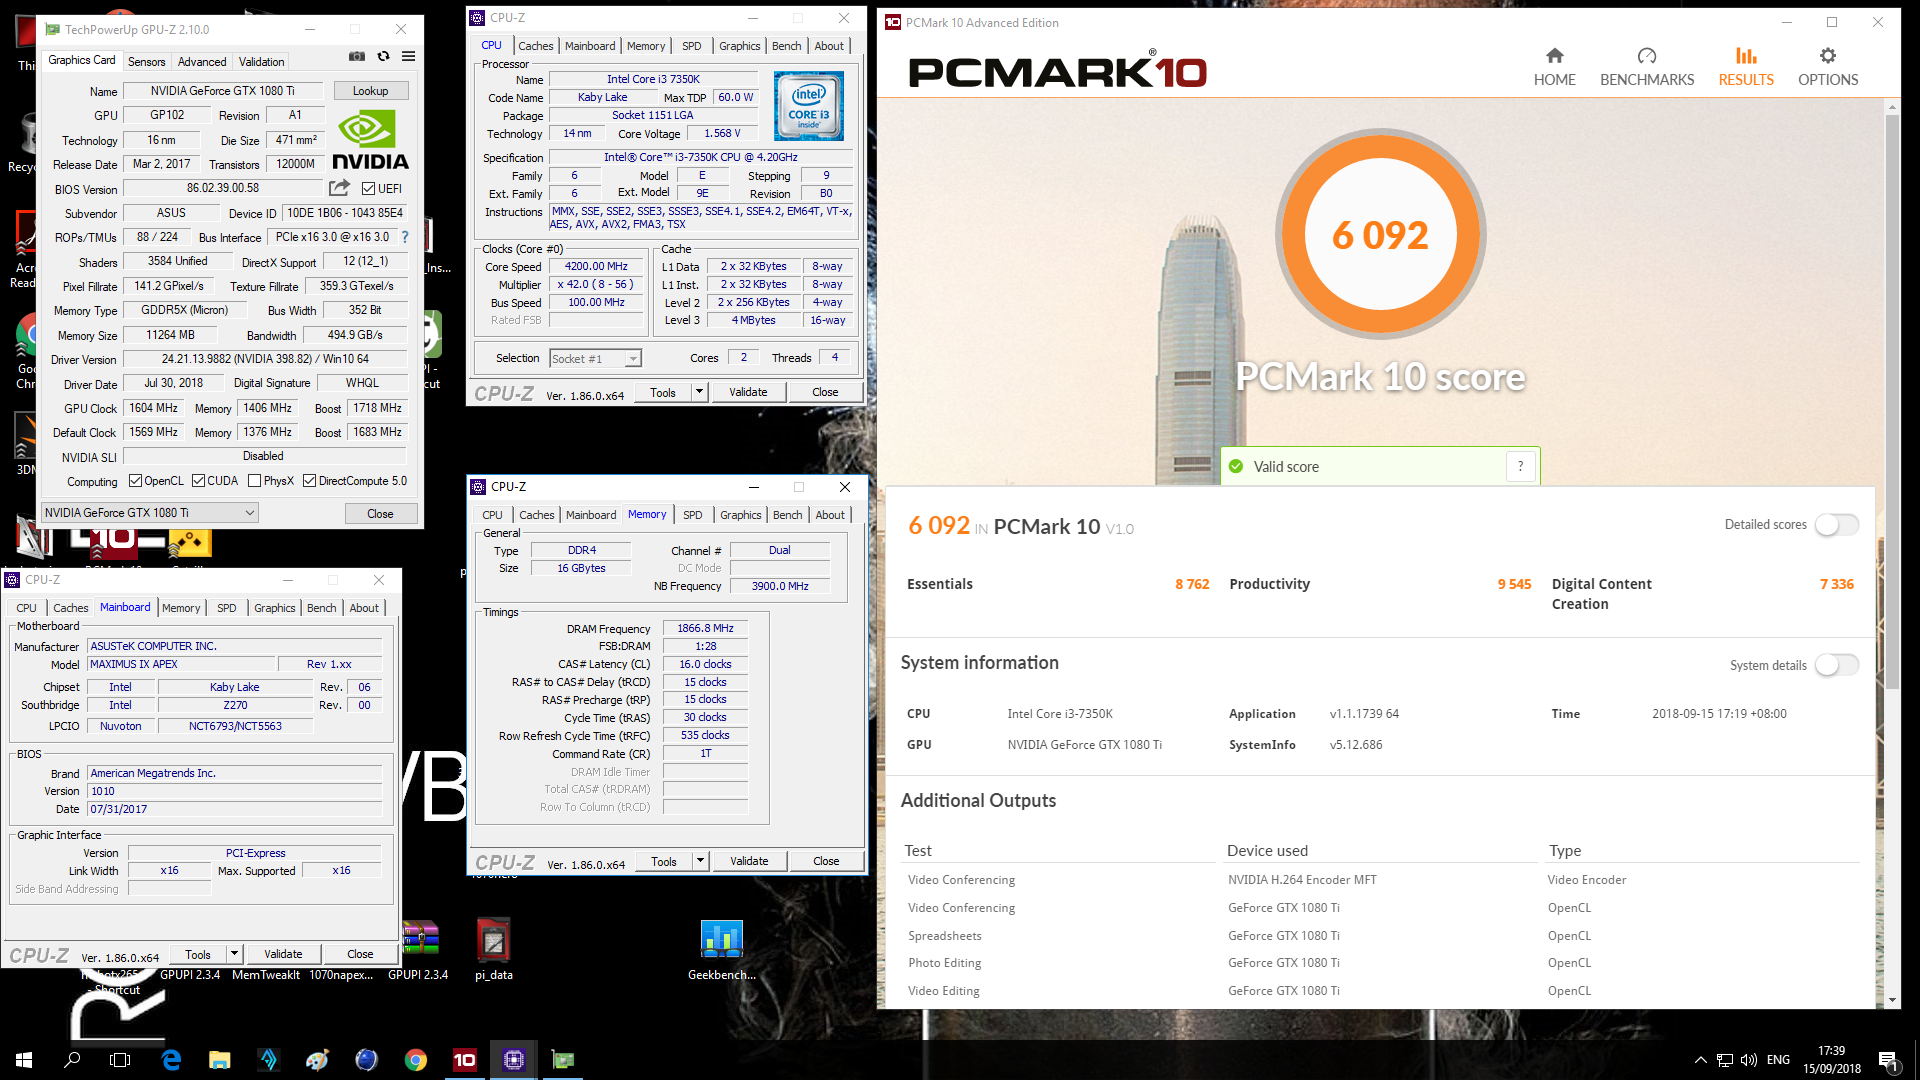Click the system tray network icon
Viewport: 1920px width, 1080px height.
point(1725,1060)
